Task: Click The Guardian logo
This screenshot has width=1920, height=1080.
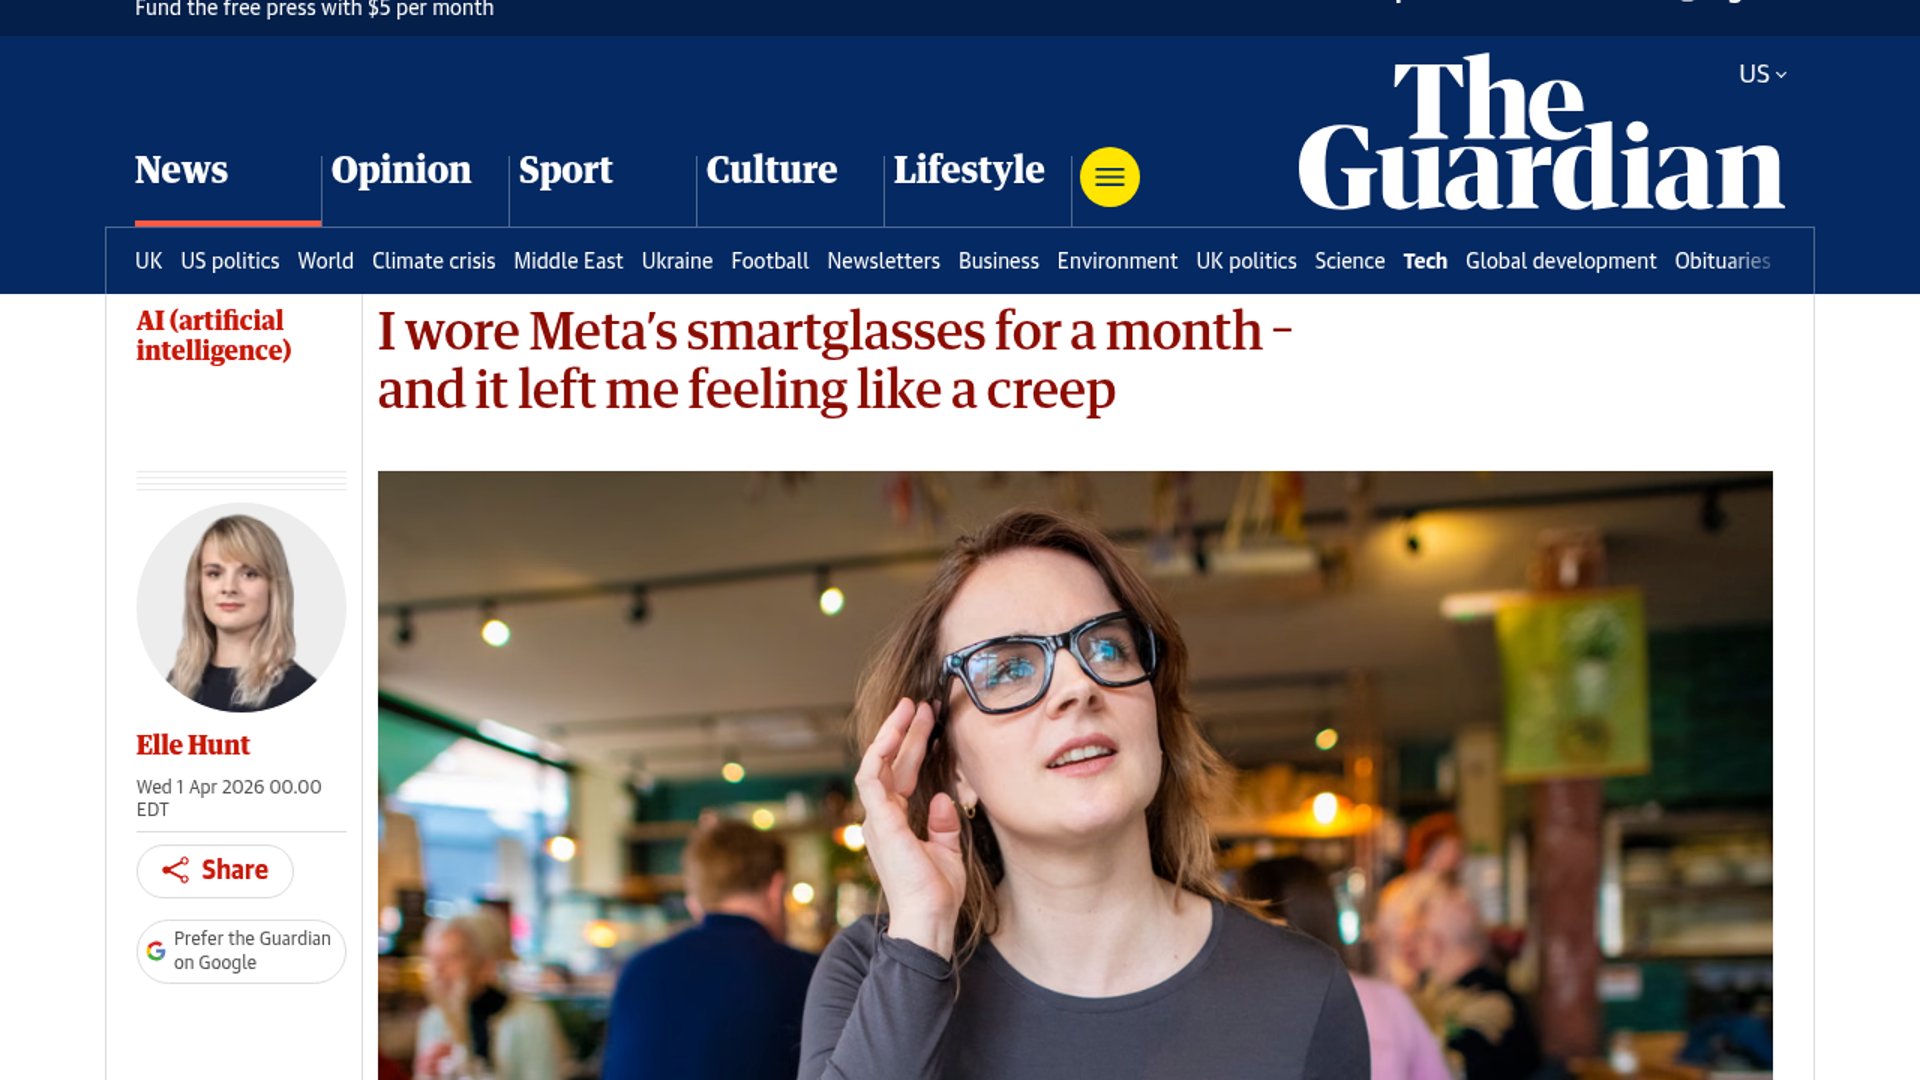Action: (x=1541, y=131)
